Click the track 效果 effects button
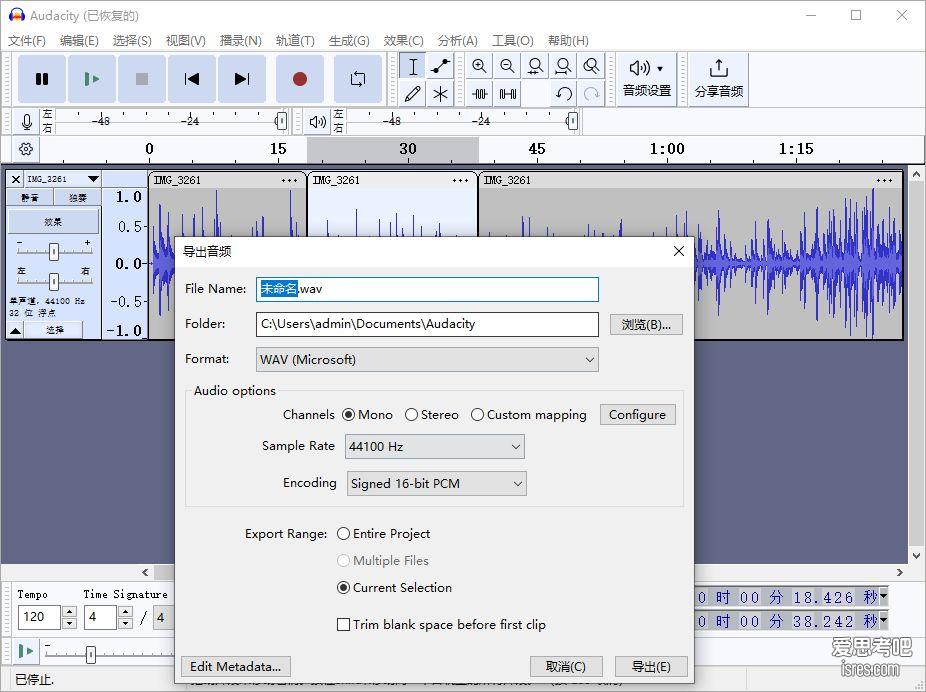 click(53, 222)
